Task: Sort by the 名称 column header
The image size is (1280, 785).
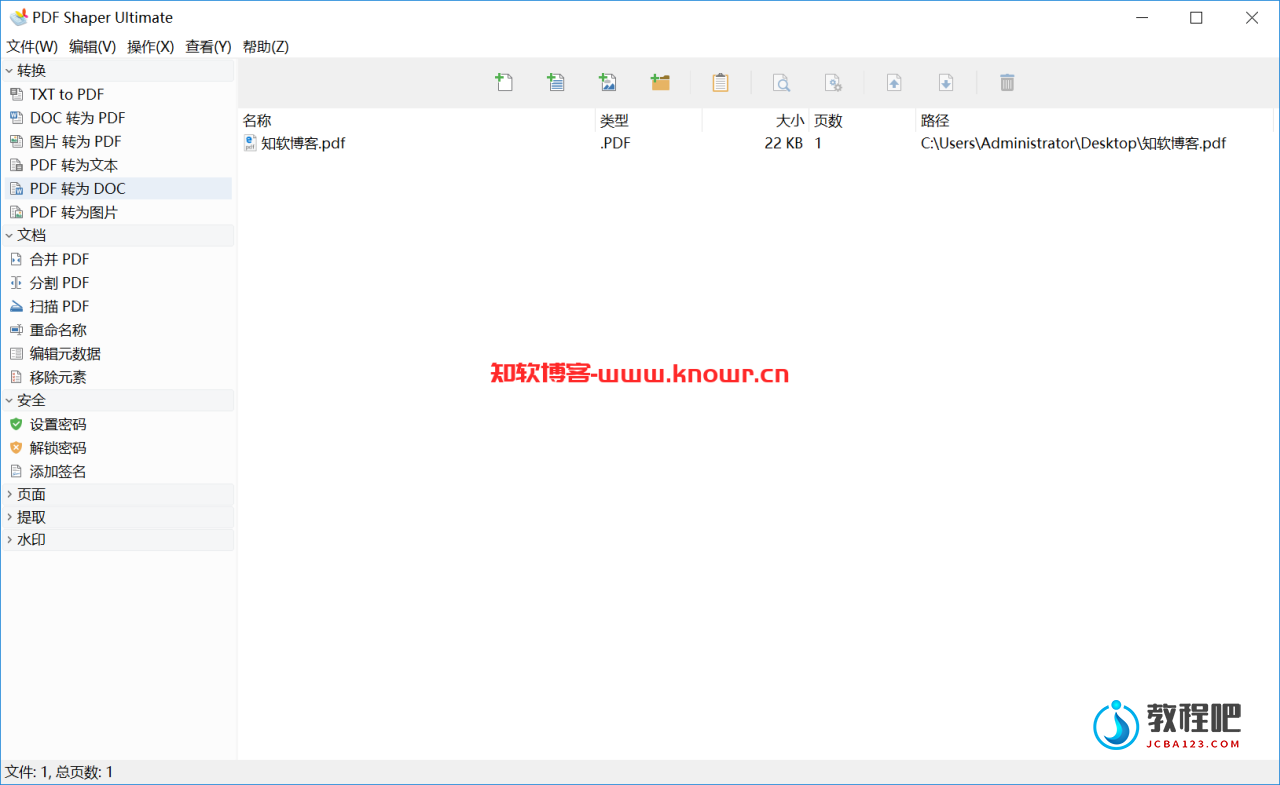Action: [x=416, y=121]
